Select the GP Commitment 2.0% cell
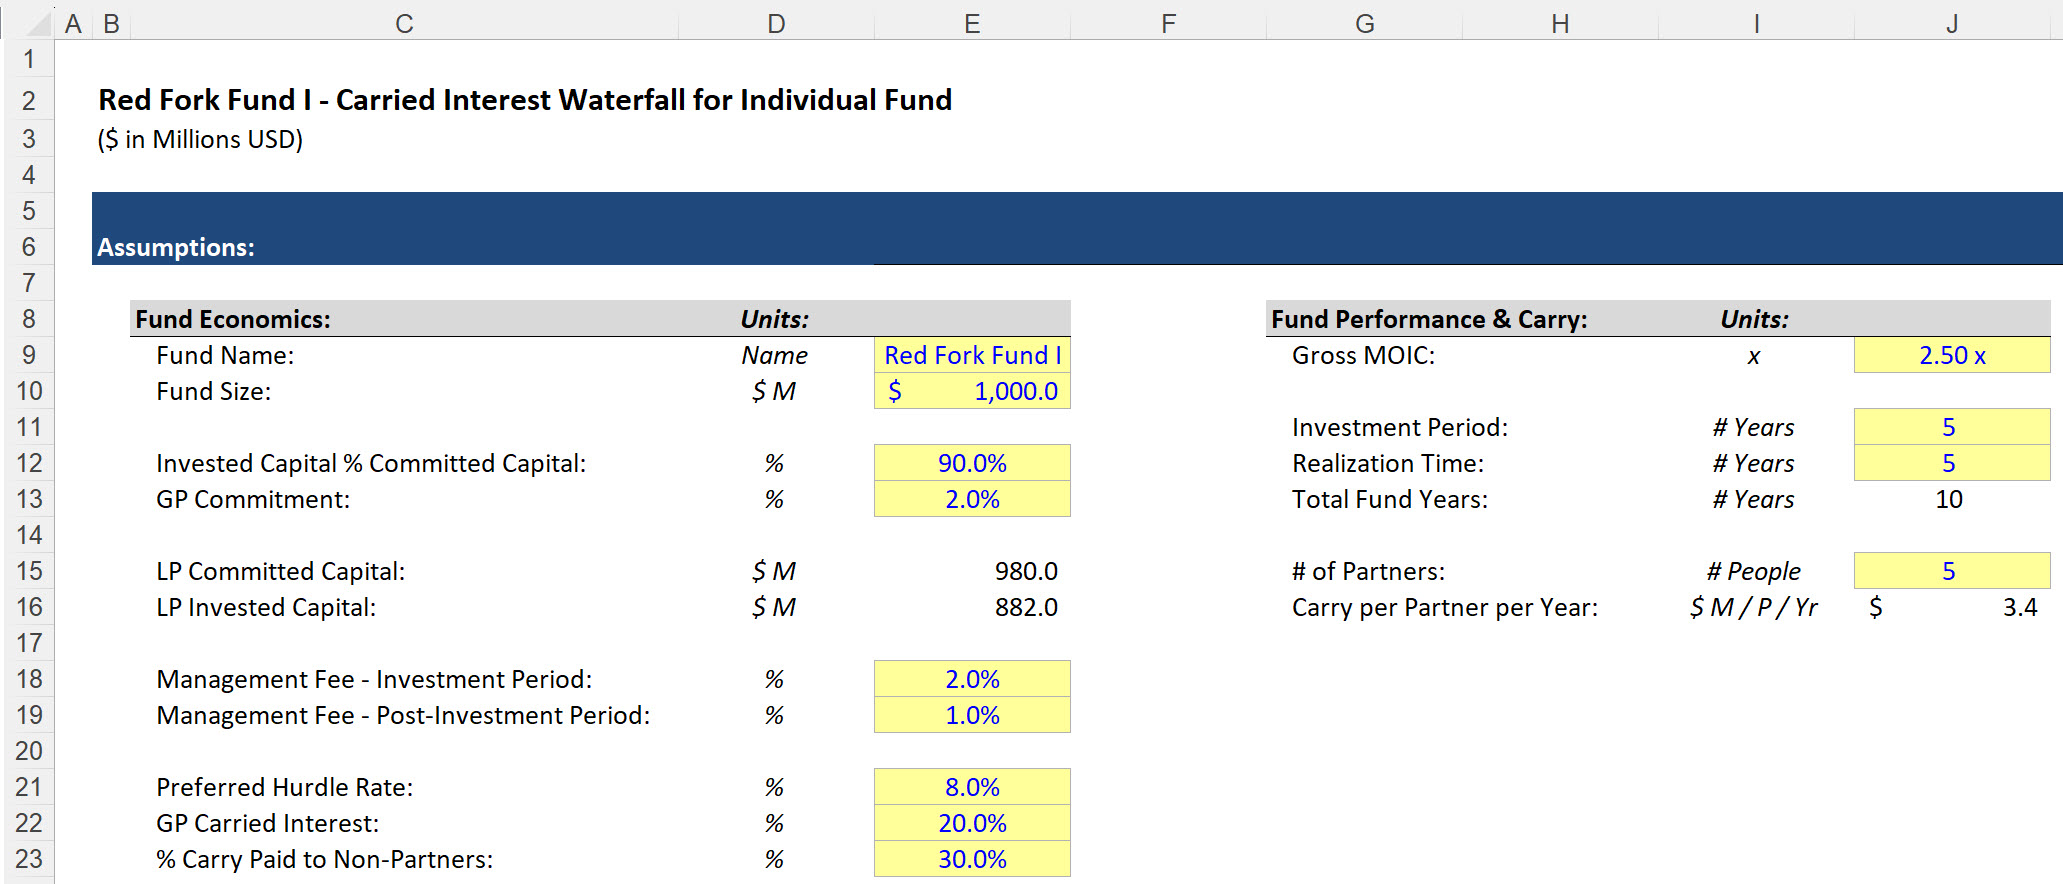Viewport: 2063px width, 884px height. (972, 499)
